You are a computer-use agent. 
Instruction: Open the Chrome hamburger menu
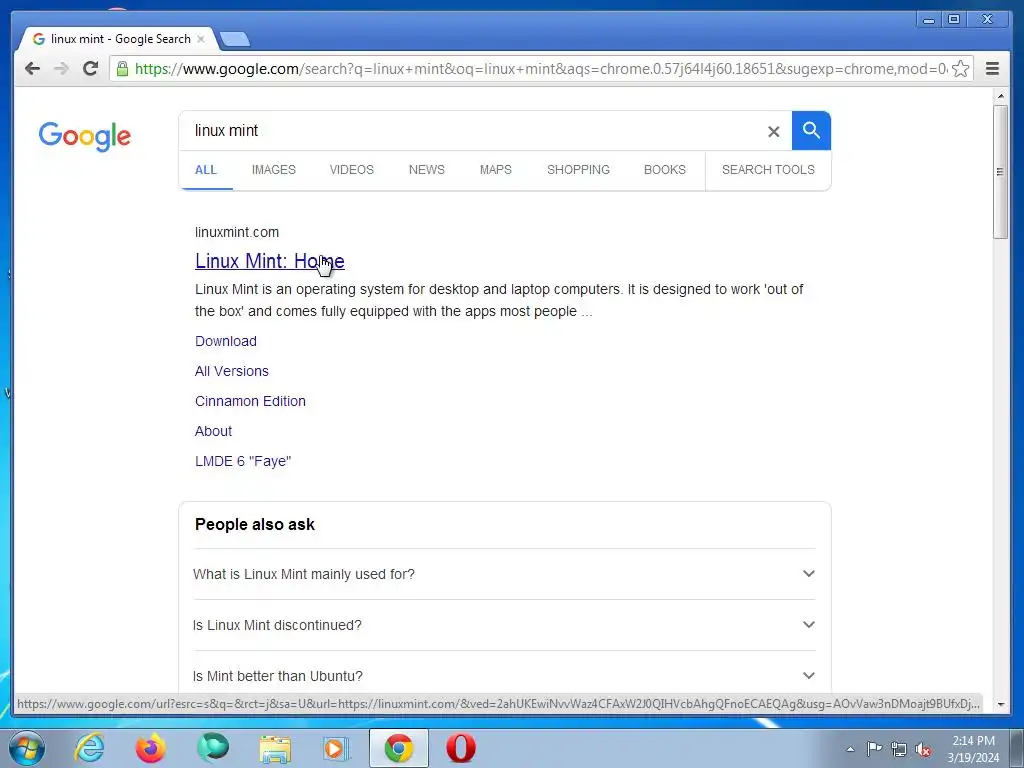pyautogui.click(x=992, y=69)
